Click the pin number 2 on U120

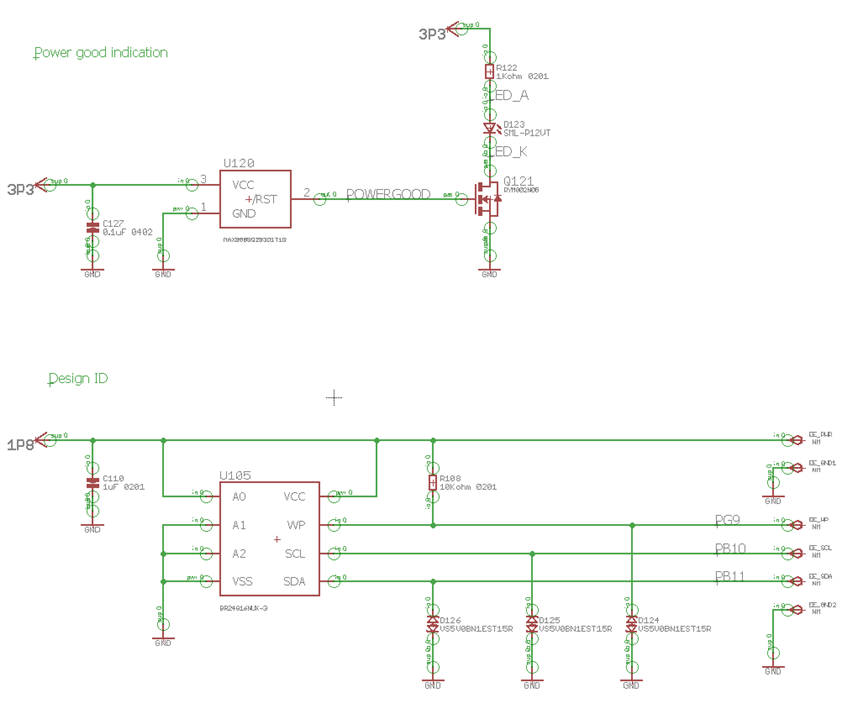[x=307, y=192]
